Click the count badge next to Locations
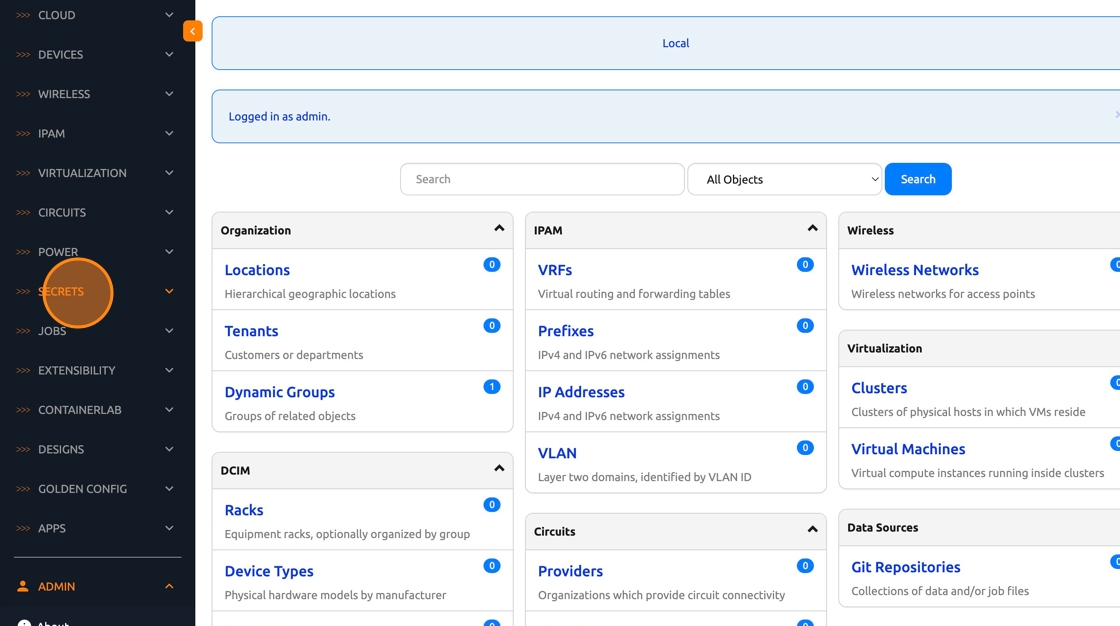The height and width of the screenshot is (626, 1120). click(491, 265)
